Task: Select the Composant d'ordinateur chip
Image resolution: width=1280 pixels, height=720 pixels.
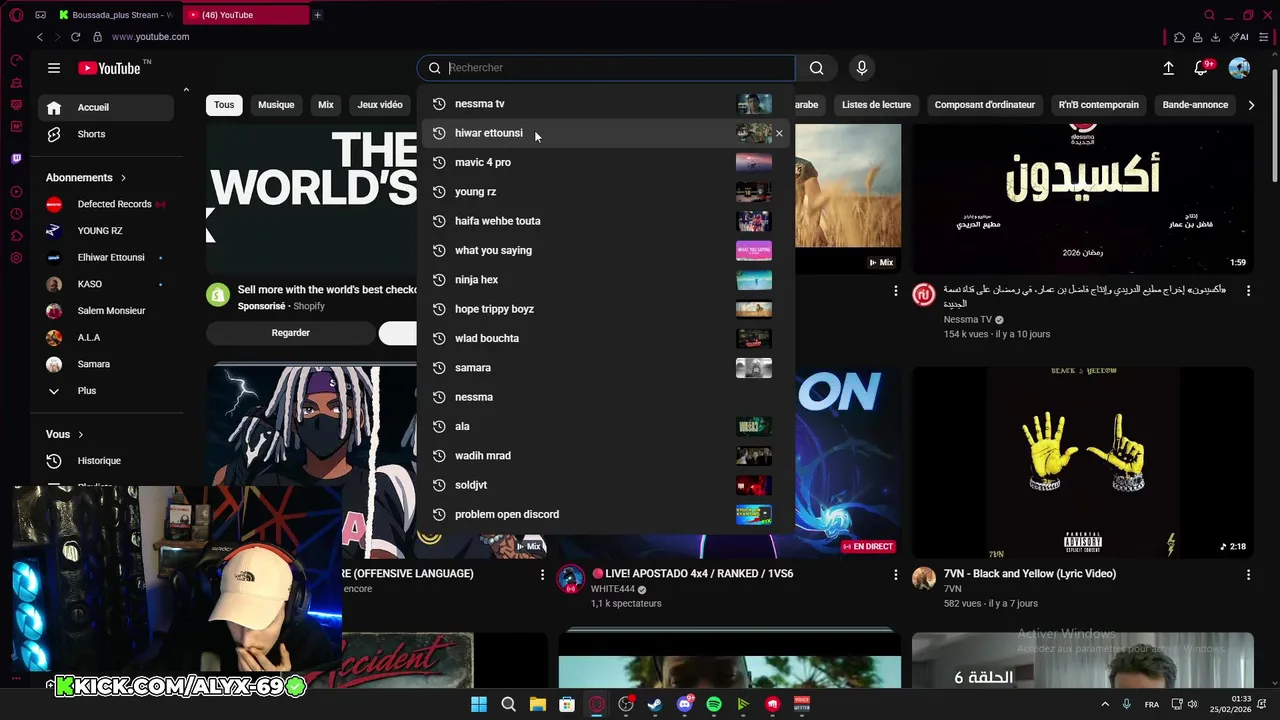Action: click(x=985, y=105)
